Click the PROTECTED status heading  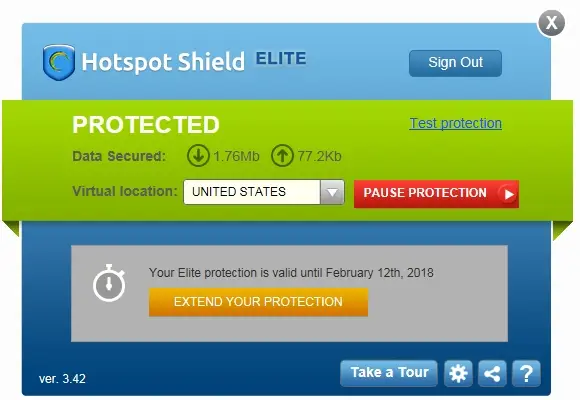[x=146, y=125]
